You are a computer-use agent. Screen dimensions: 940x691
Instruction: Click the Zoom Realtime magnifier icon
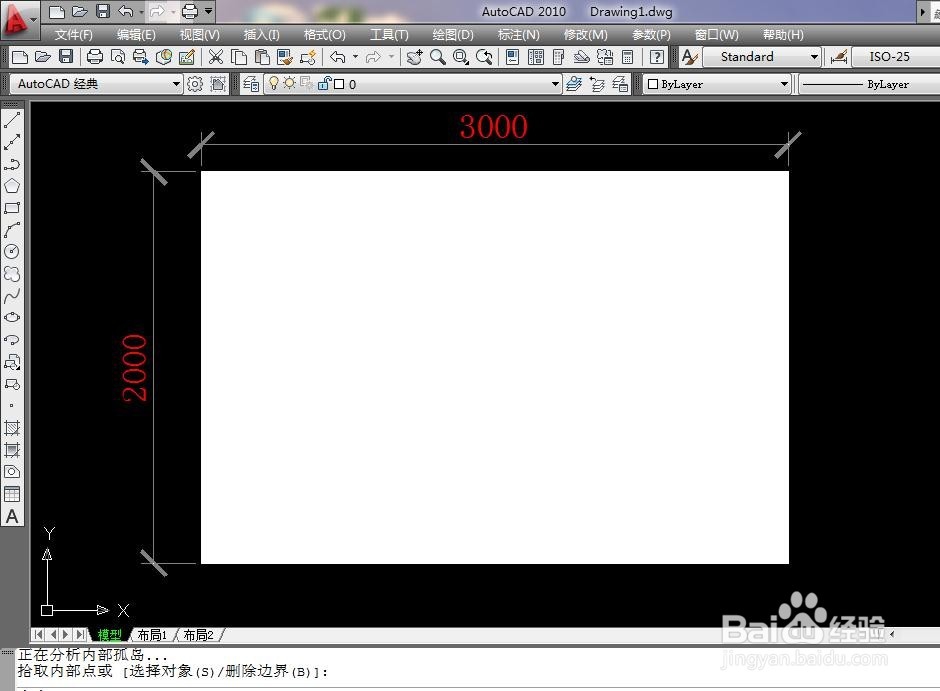coord(438,57)
